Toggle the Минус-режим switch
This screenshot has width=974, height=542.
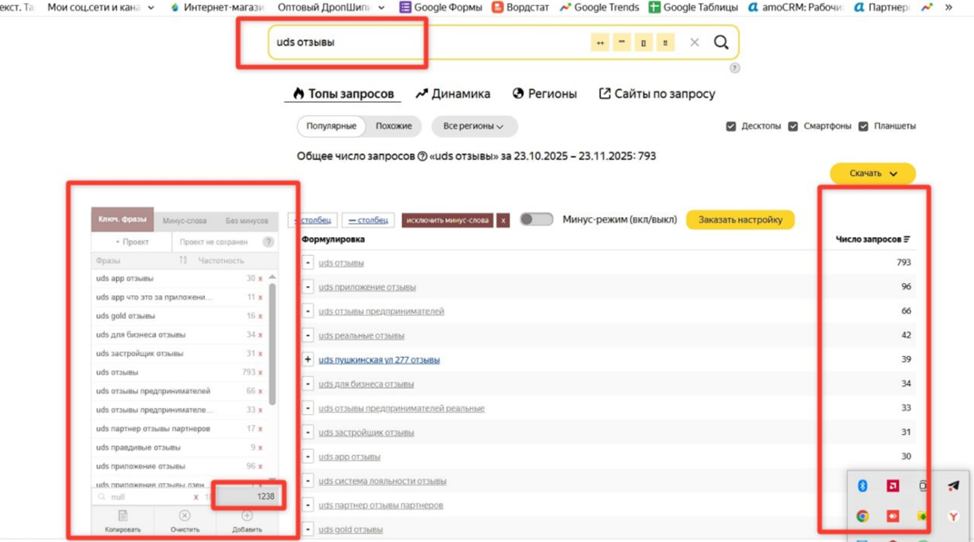click(x=536, y=219)
